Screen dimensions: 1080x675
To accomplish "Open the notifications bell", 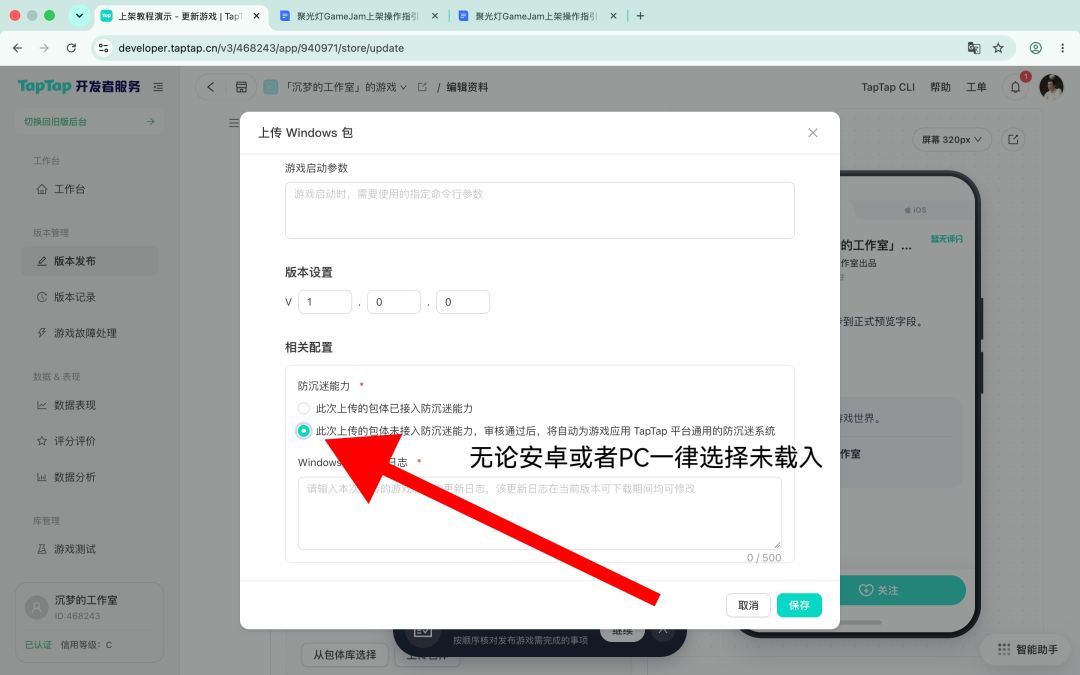I will (x=1015, y=87).
